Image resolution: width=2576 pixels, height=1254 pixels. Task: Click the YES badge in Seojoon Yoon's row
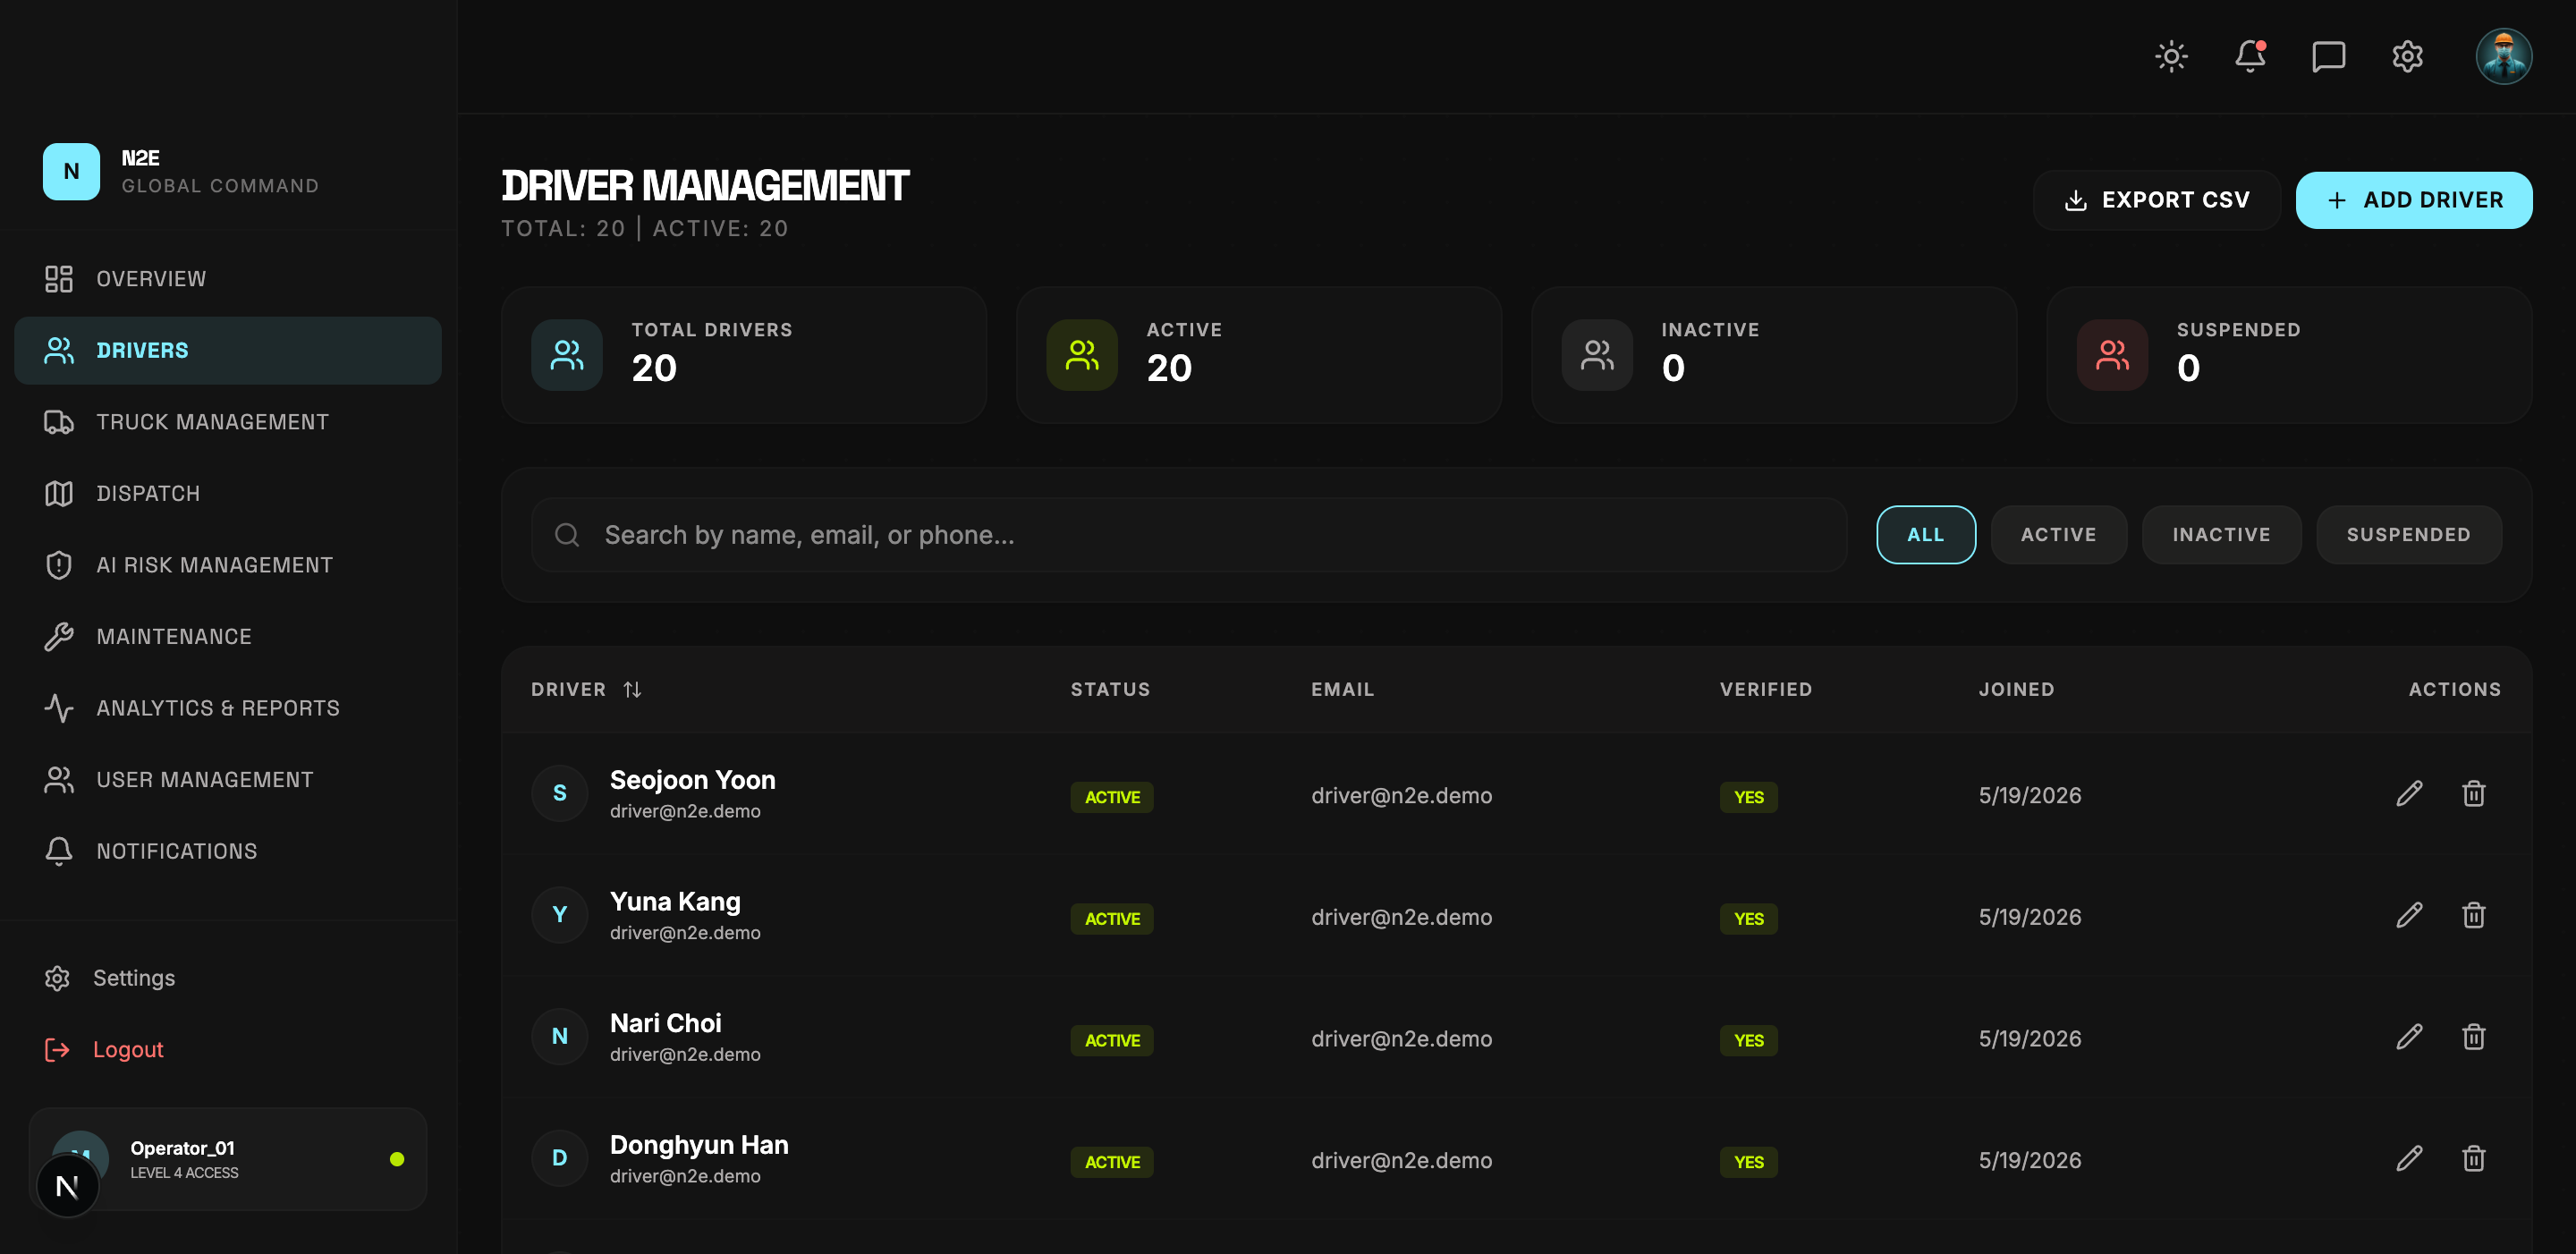click(1749, 797)
